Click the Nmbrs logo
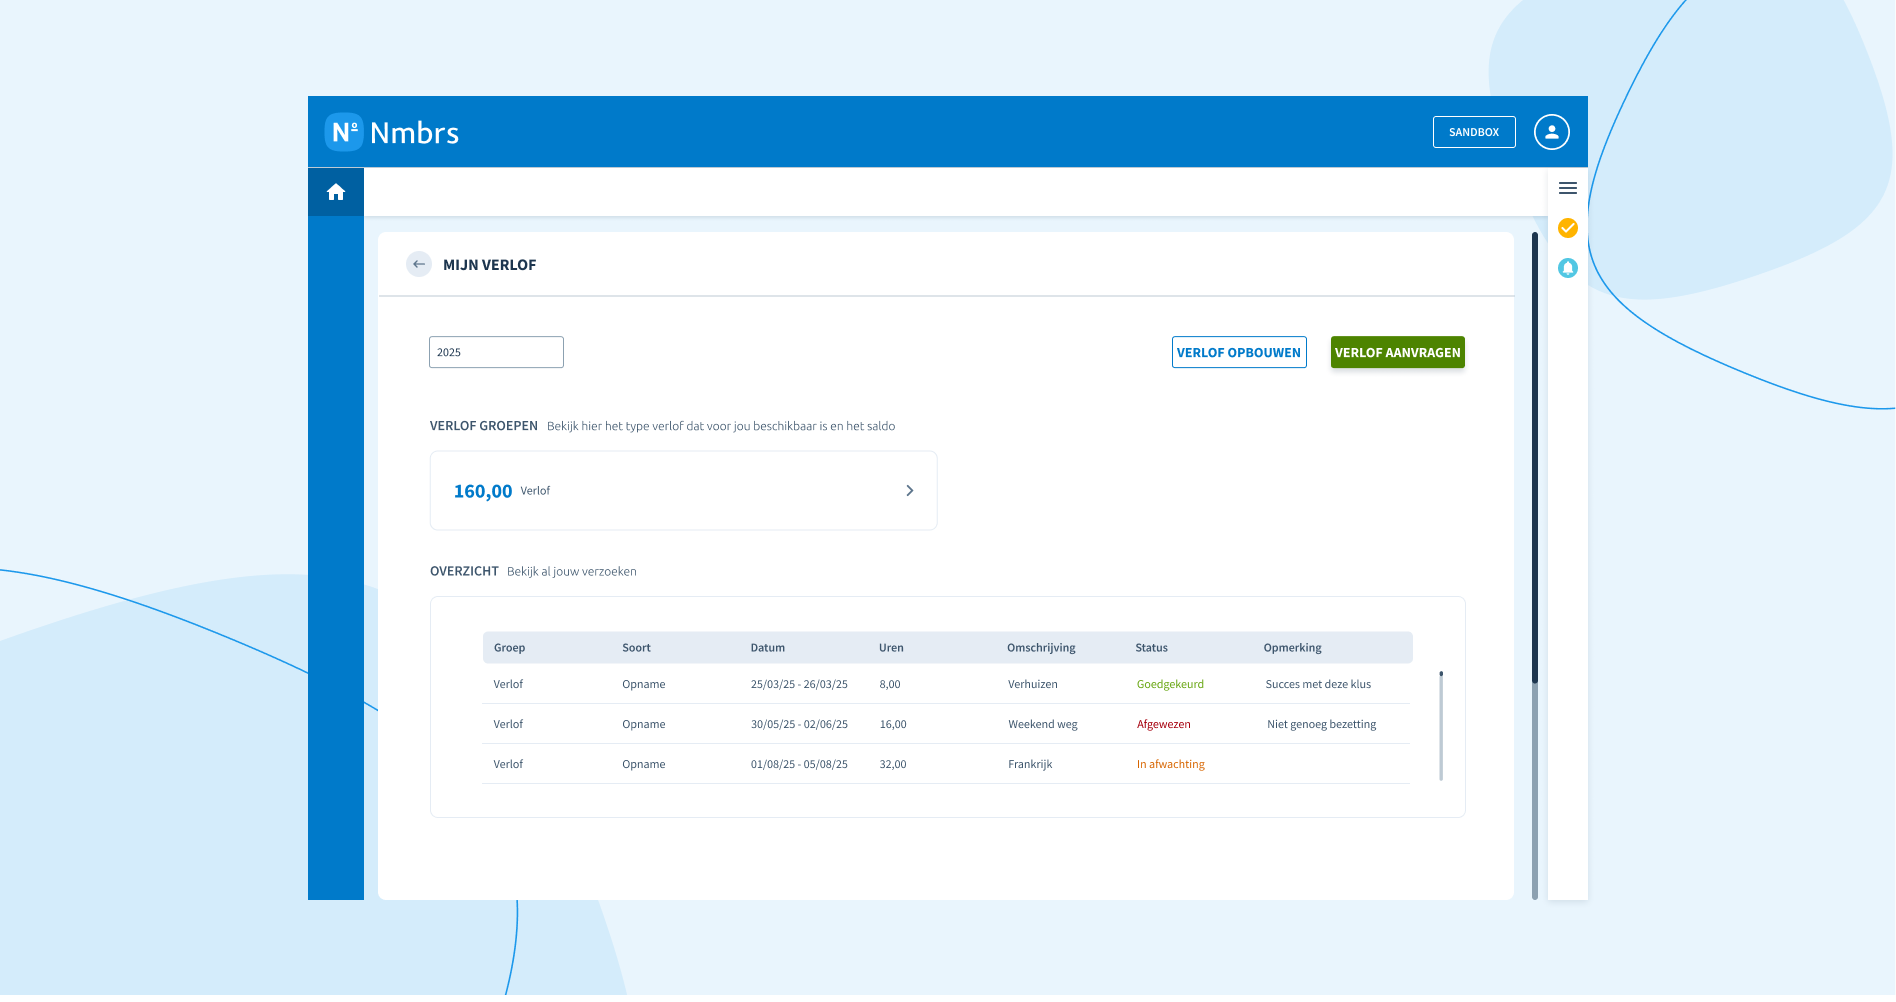Image resolution: width=1896 pixels, height=1002 pixels. pyautogui.click(x=392, y=132)
